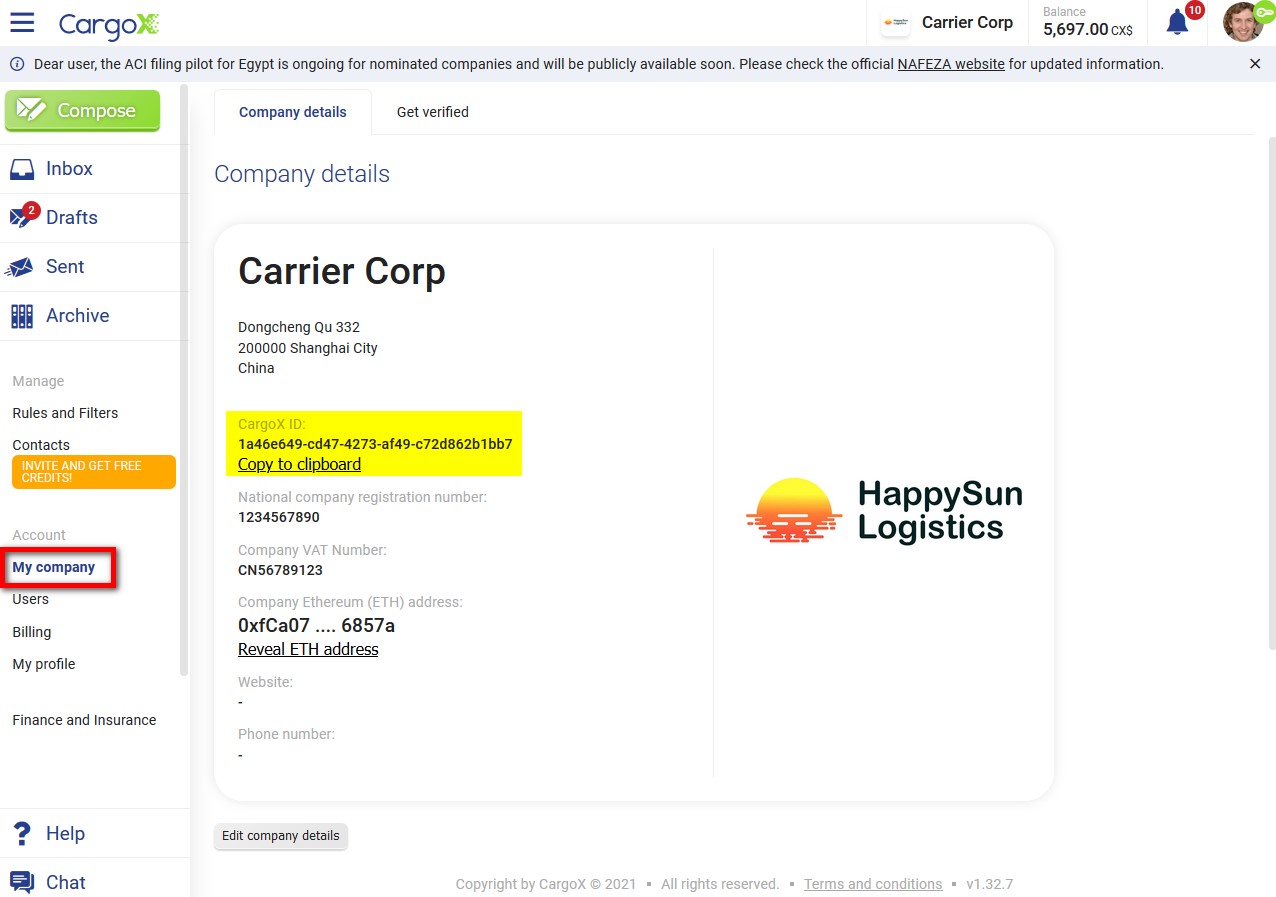This screenshot has width=1276, height=897.
Task: Click the Archive binders icon
Action: [x=22, y=316]
